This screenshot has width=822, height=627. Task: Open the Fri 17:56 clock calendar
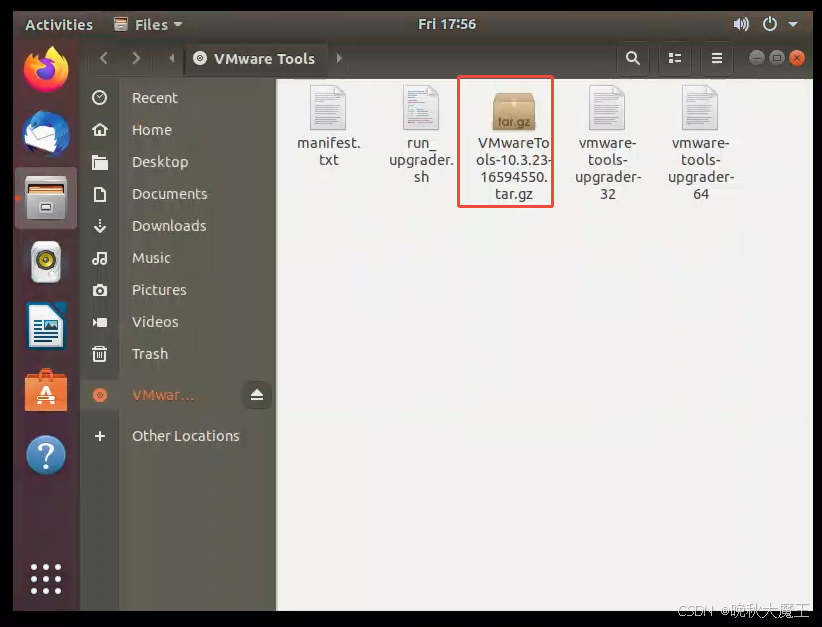(x=447, y=24)
